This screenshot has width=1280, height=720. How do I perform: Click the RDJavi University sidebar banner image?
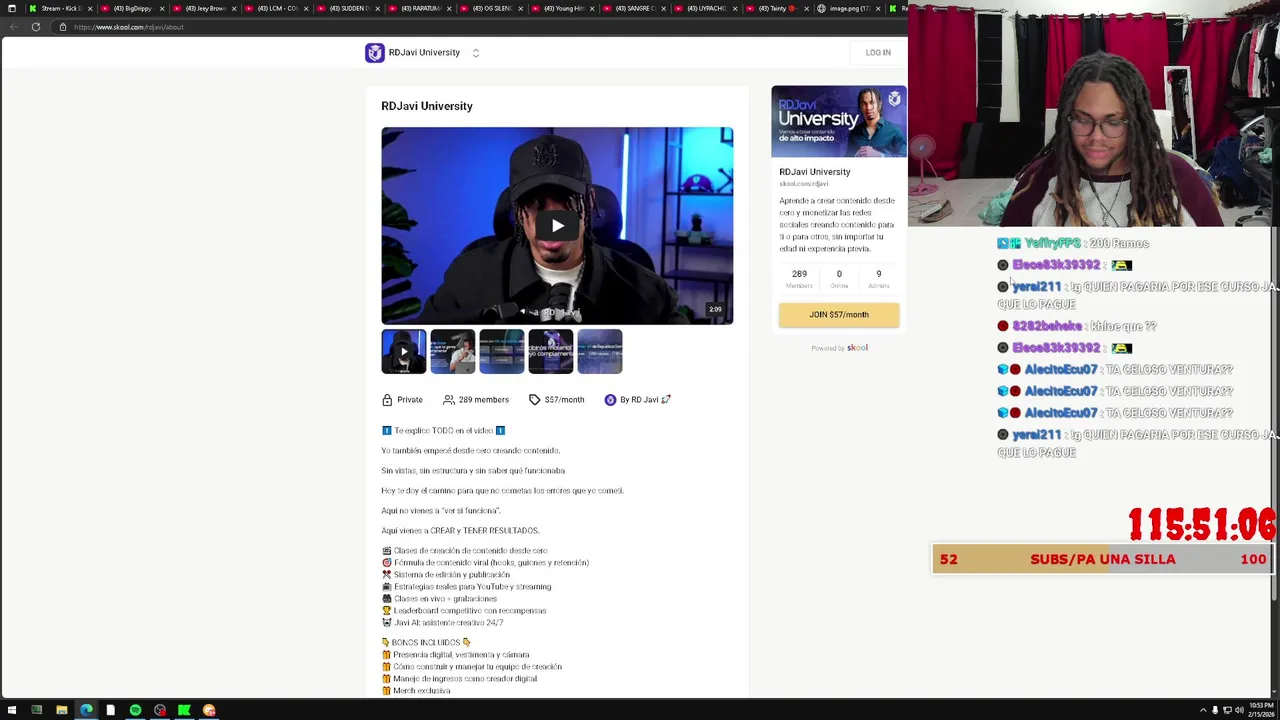point(839,122)
